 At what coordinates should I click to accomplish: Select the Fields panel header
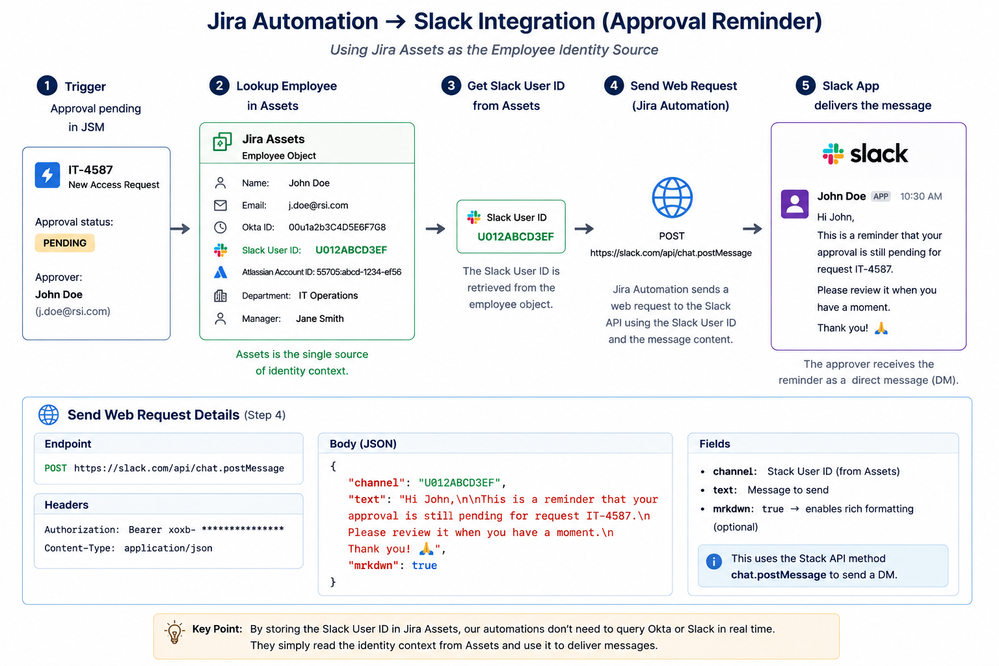coord(823,444)
